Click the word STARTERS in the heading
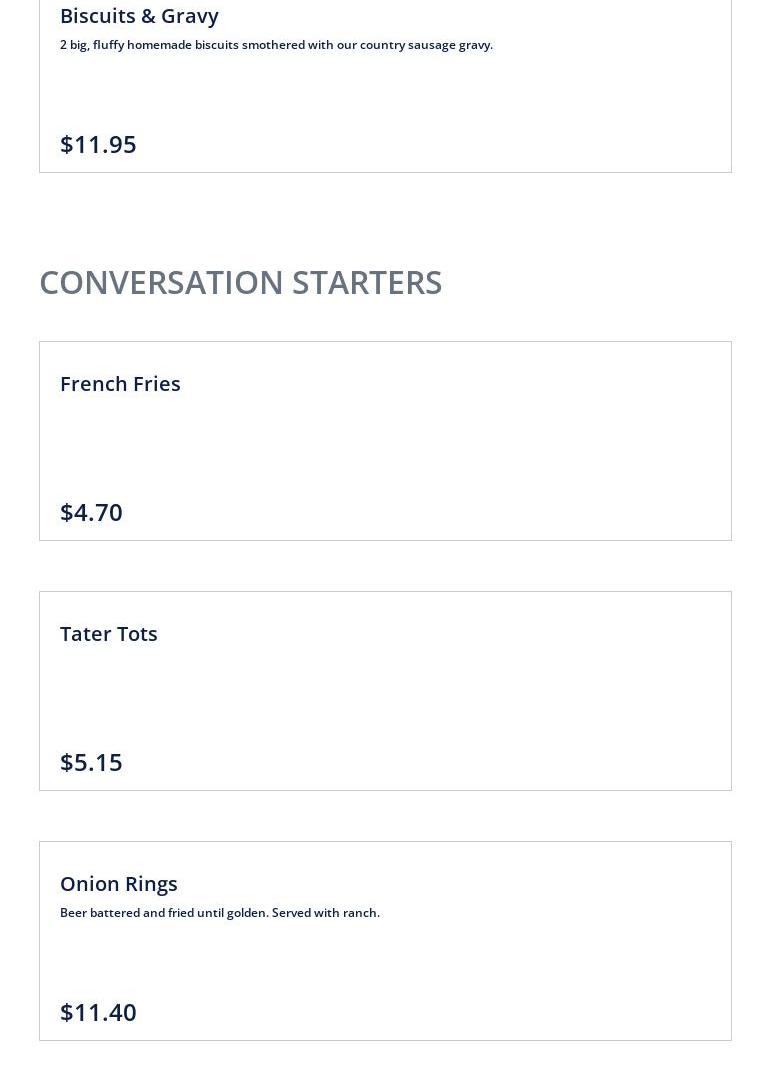Screen dimensions: 770x1082 pos(367,282)
